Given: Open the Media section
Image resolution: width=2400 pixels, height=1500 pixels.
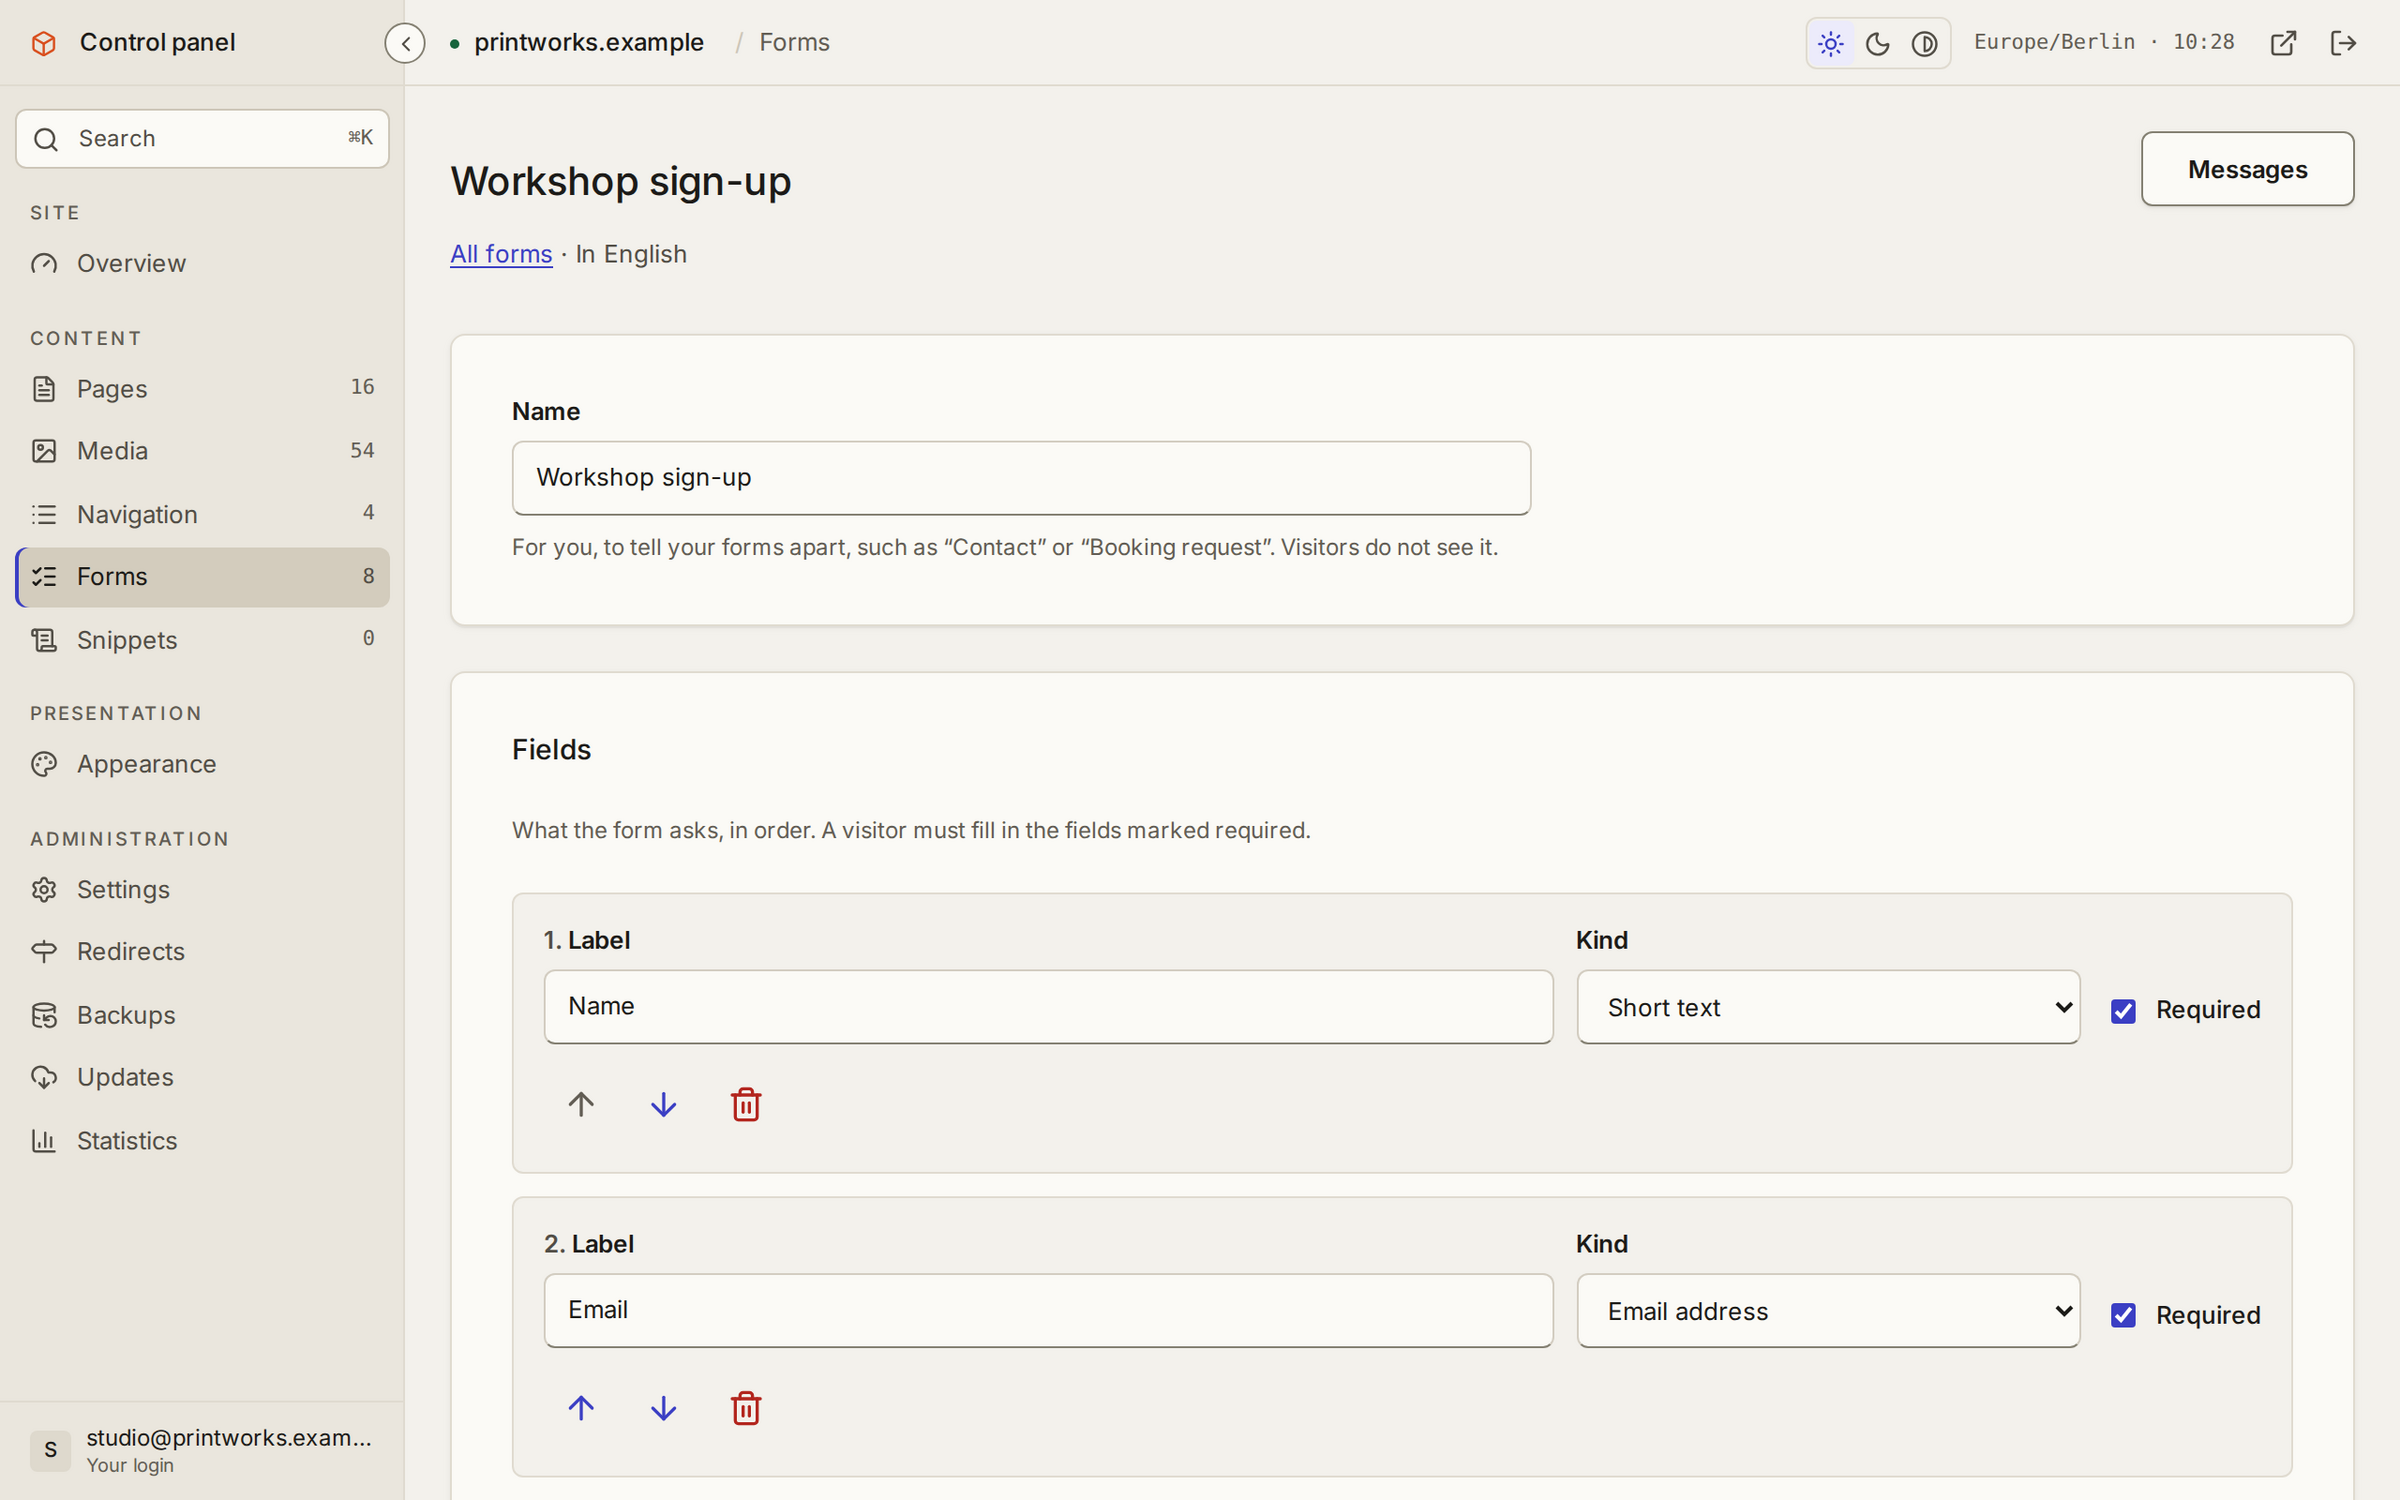Looking at the screenshot, I should 202,451.
